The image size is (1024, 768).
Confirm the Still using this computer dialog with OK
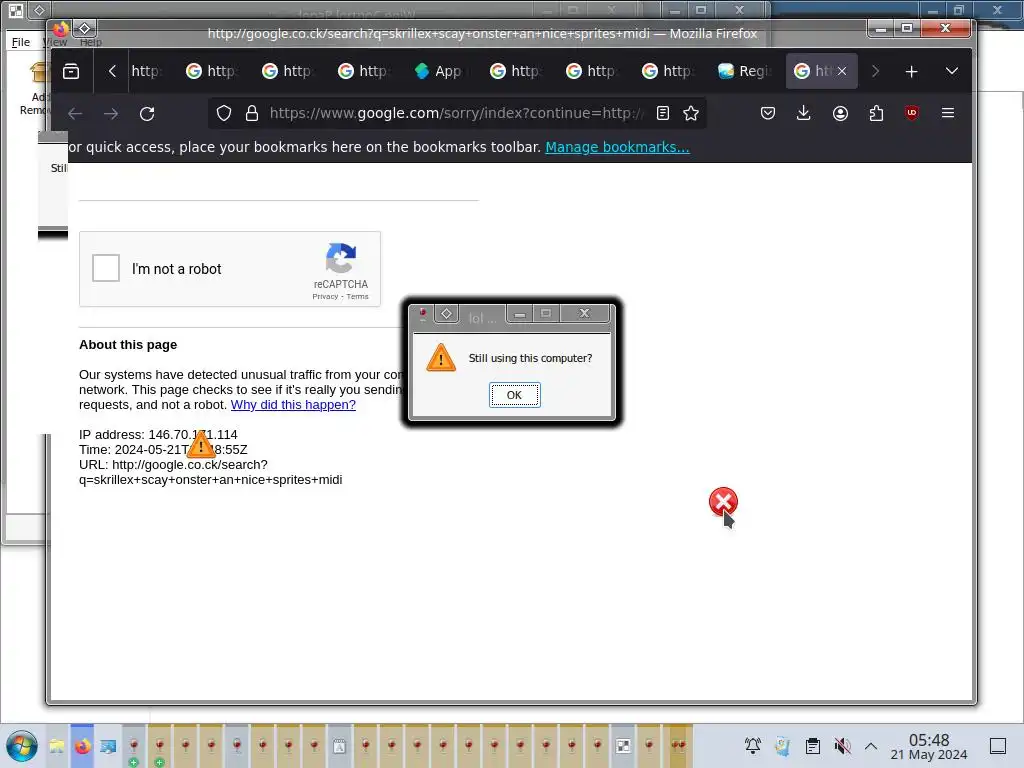click(515, 395)
